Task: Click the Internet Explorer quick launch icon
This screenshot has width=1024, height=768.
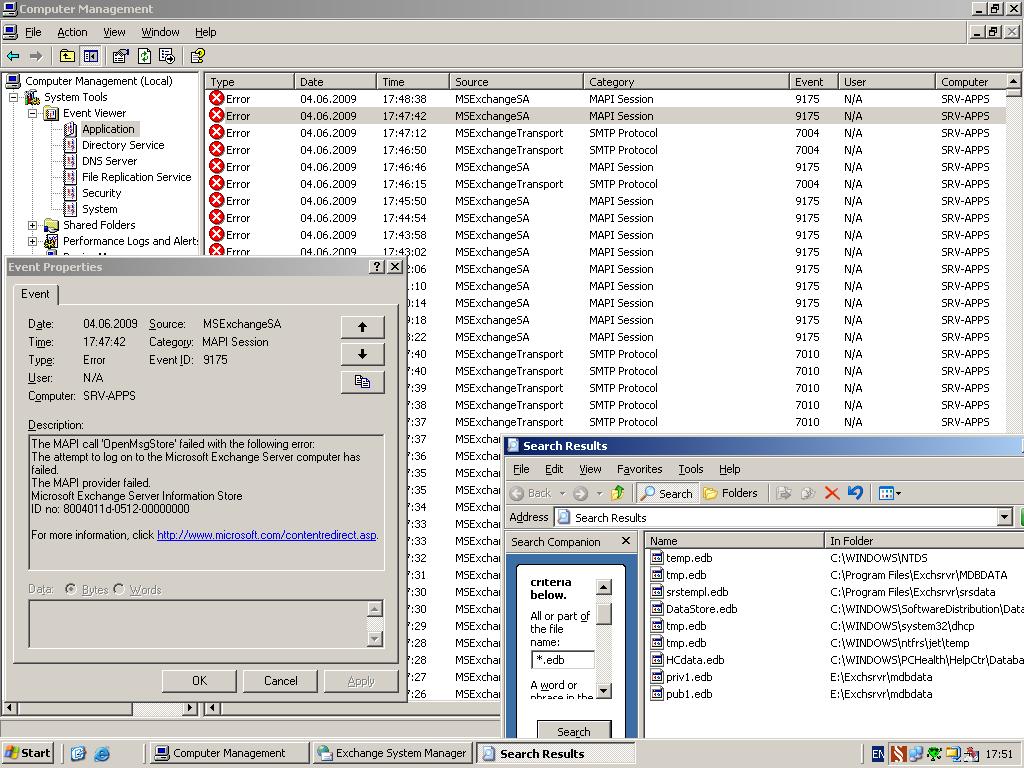Action: 102,754
